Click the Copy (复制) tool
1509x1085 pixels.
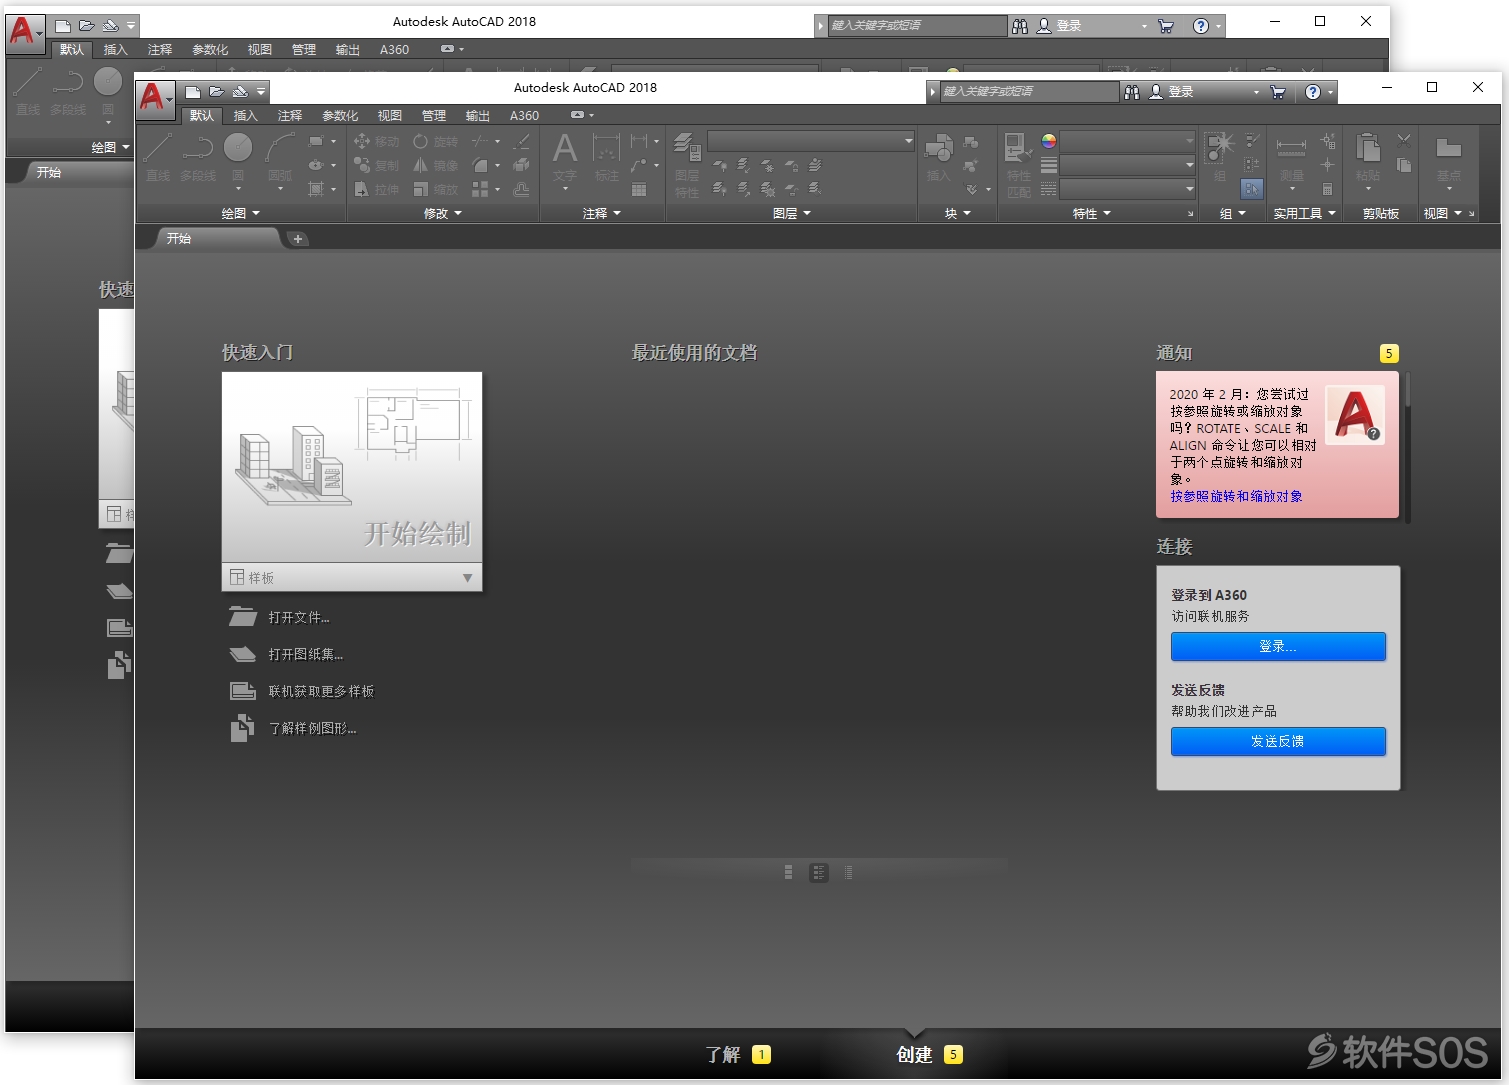[x=376, y=166]
